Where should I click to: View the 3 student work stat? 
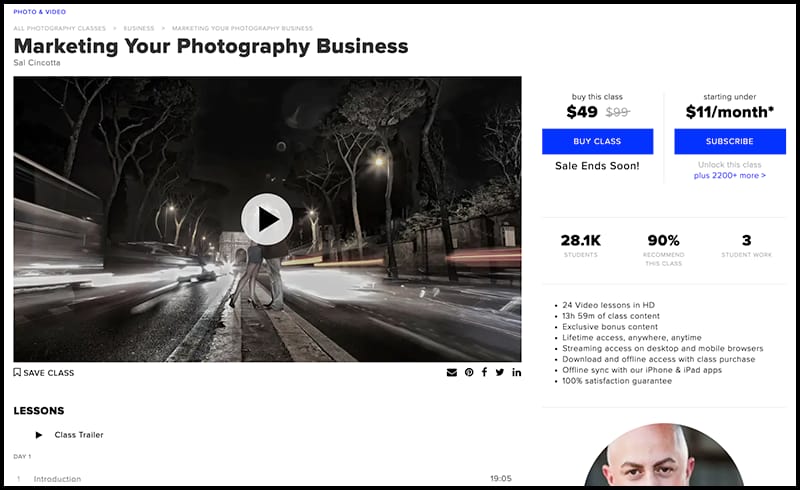pyautogui.click(x=746, y=245)
